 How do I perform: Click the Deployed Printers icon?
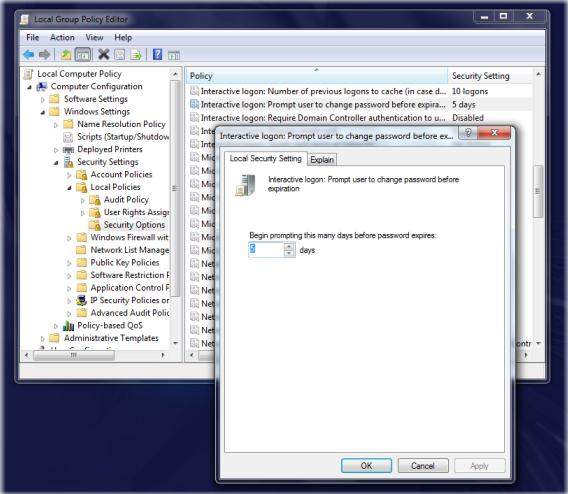[x=68, y=149]
